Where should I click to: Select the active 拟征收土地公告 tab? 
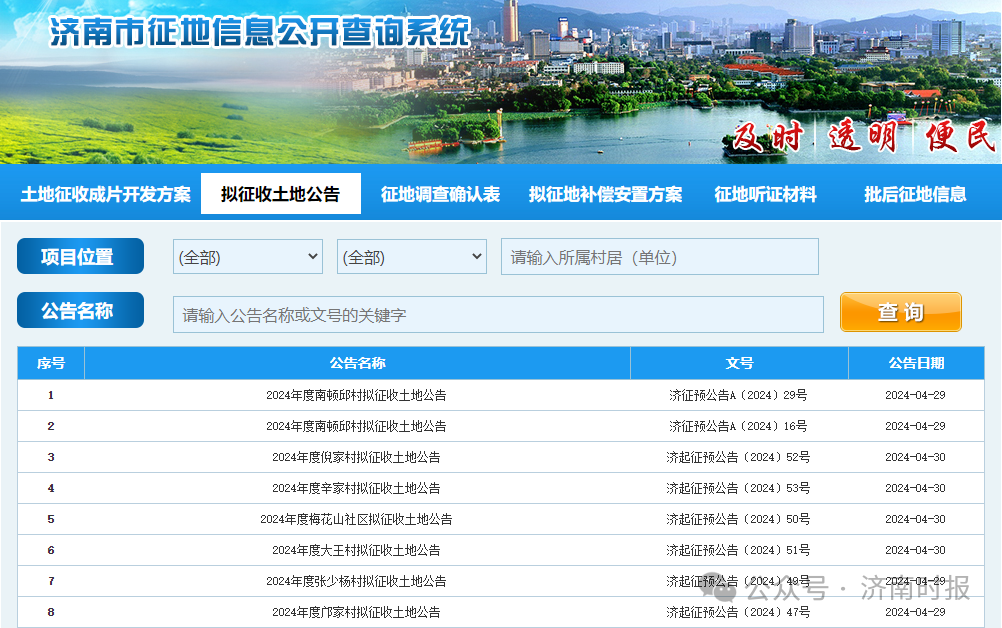280,191
